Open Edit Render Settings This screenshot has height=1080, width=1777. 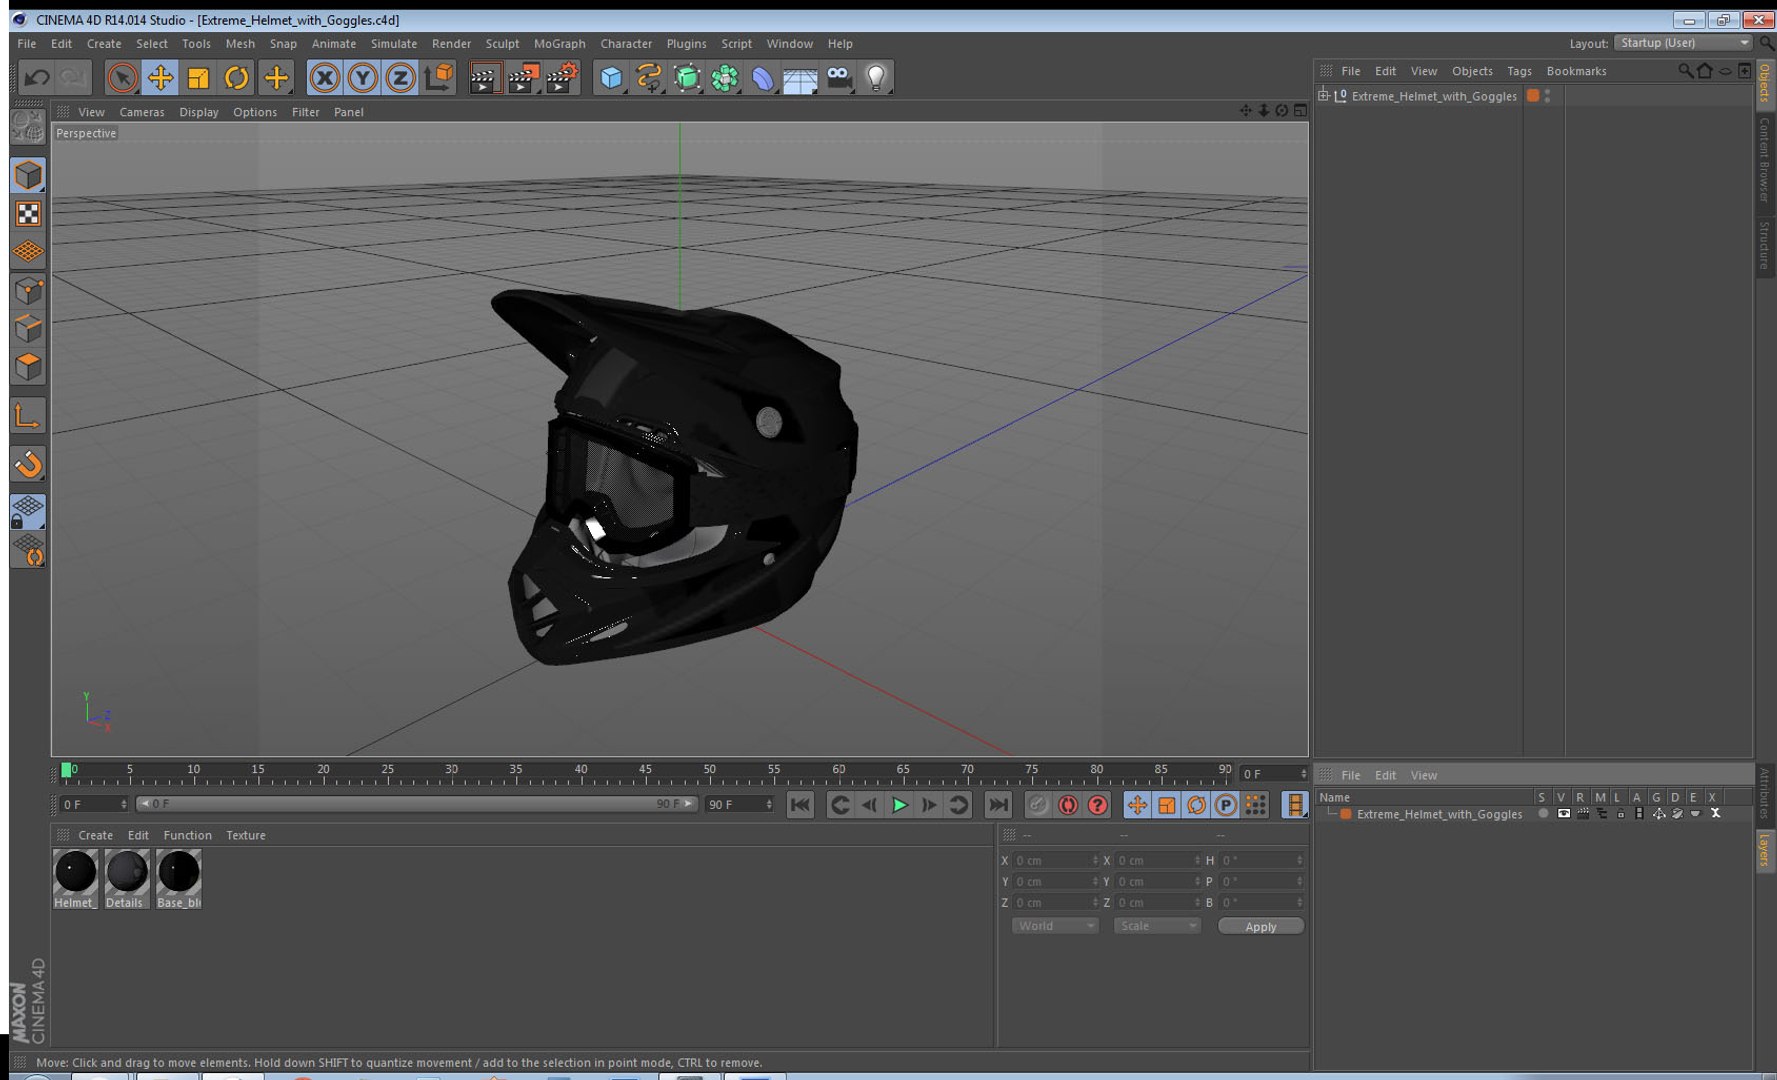coord(562,77)
